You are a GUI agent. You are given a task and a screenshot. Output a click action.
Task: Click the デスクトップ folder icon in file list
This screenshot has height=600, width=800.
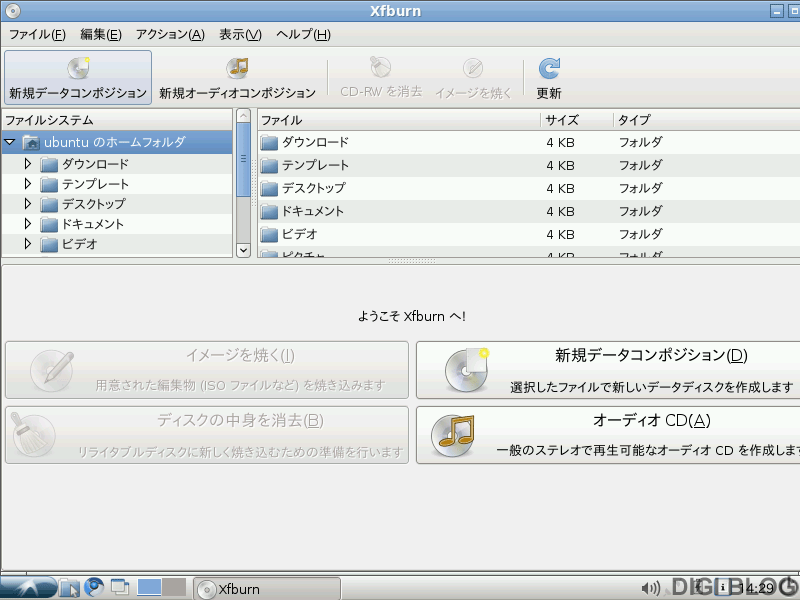click(269, 188)
